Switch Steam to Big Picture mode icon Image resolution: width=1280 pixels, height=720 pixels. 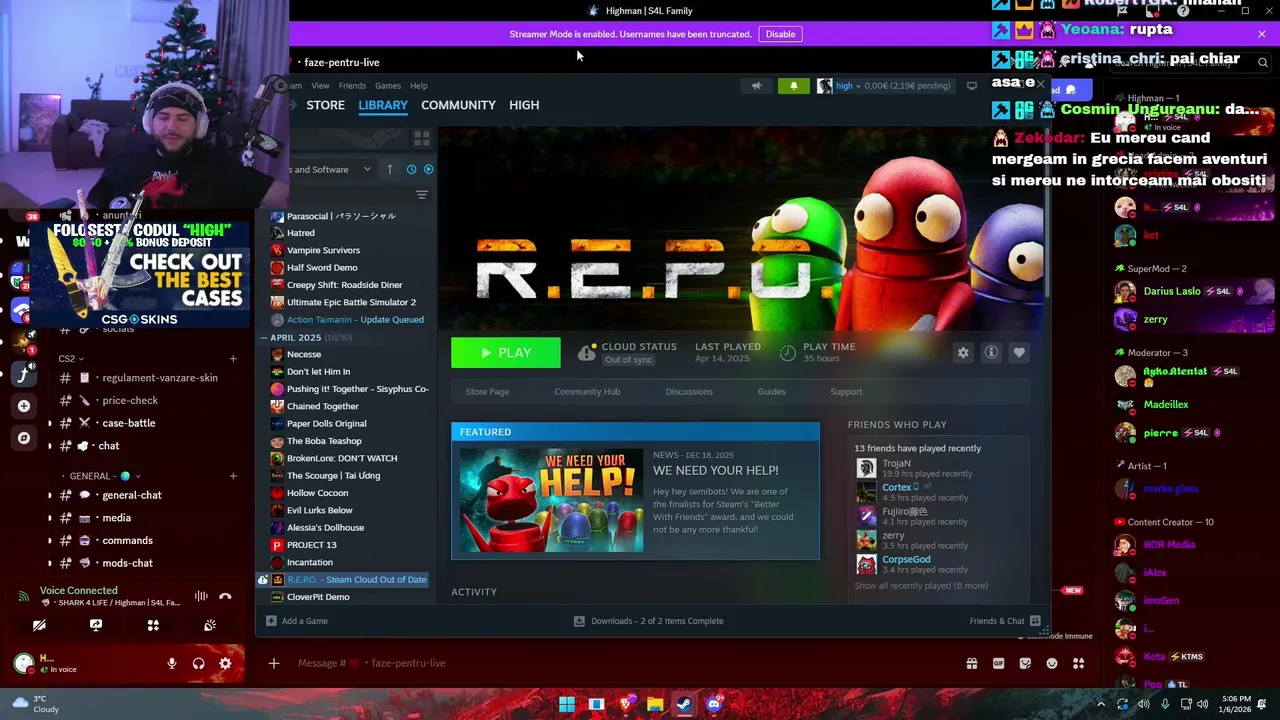coord(972,86)
